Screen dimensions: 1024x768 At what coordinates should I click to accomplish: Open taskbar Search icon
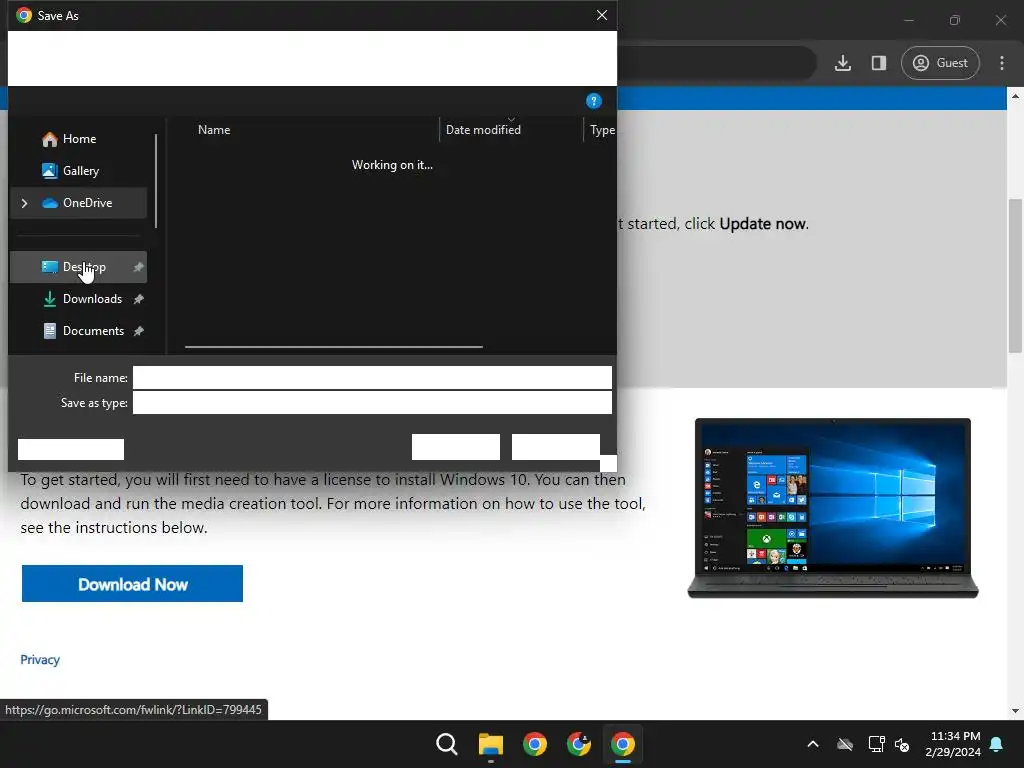tap(447, 744)
